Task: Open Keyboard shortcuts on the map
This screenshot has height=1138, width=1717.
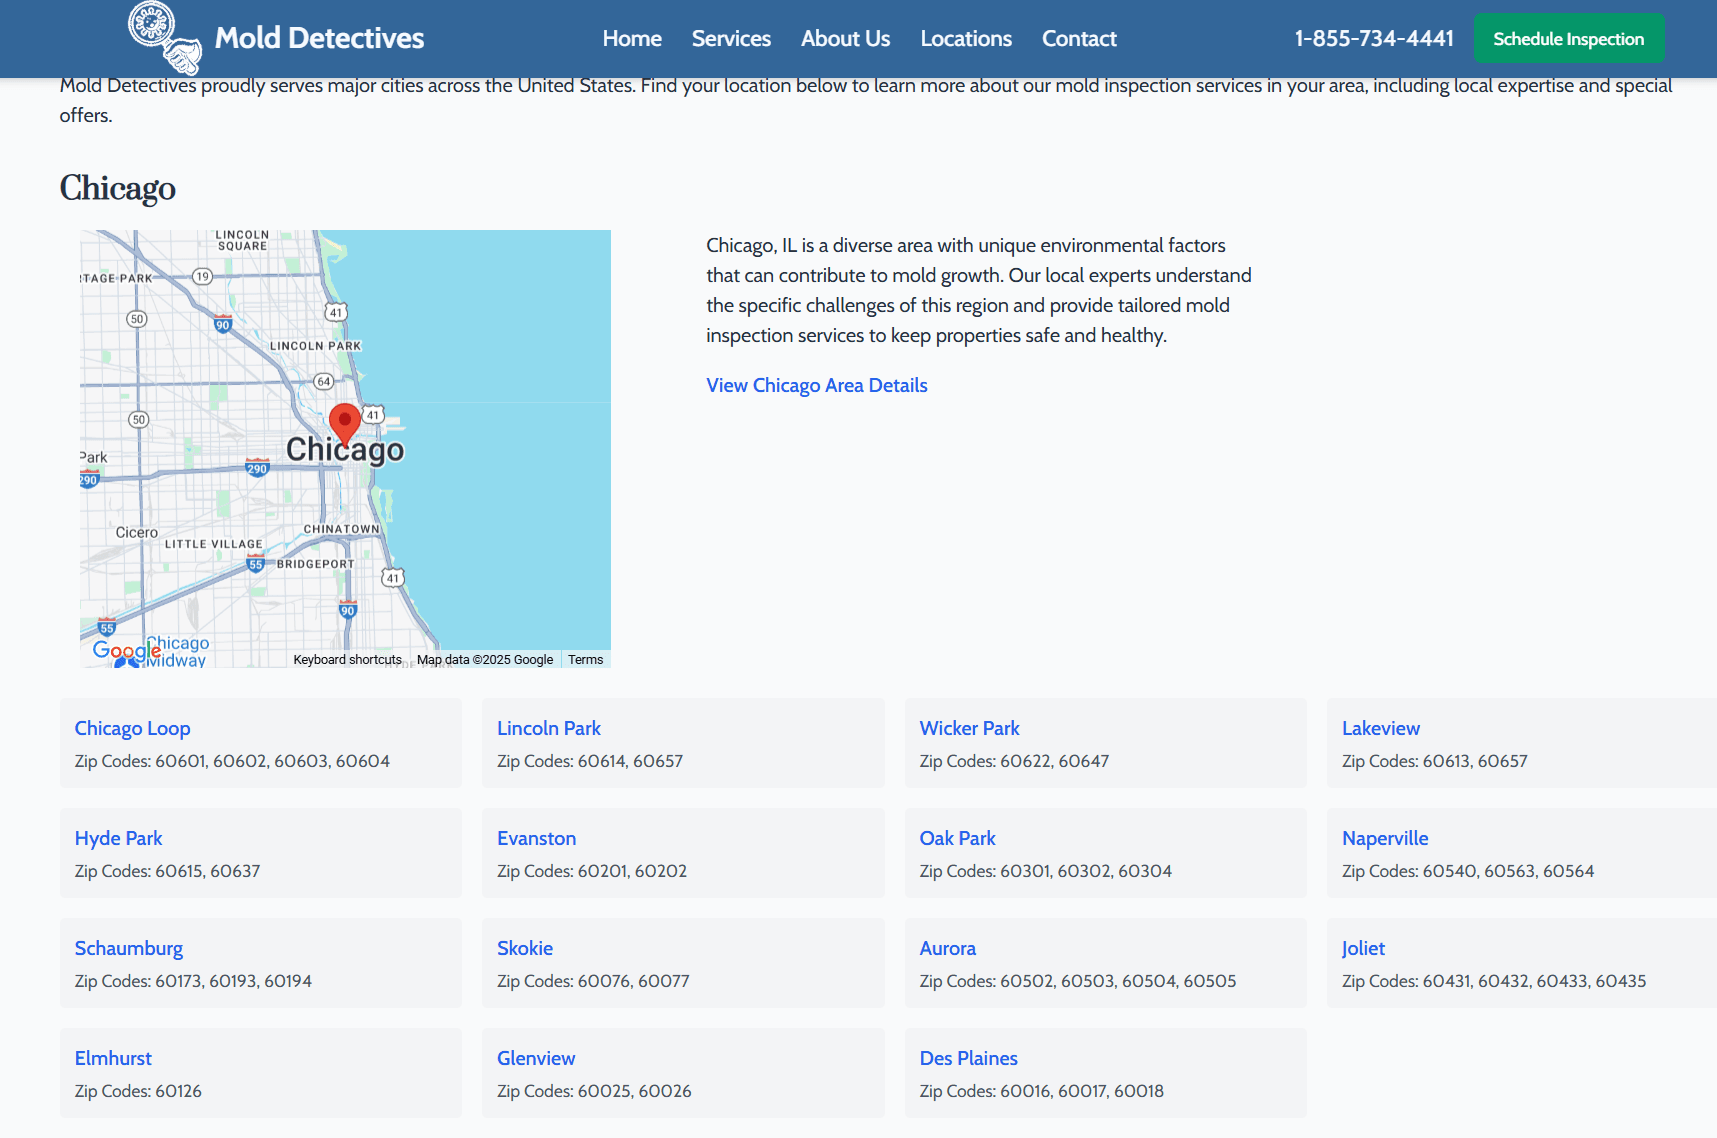Action: (x=347, y=659)
